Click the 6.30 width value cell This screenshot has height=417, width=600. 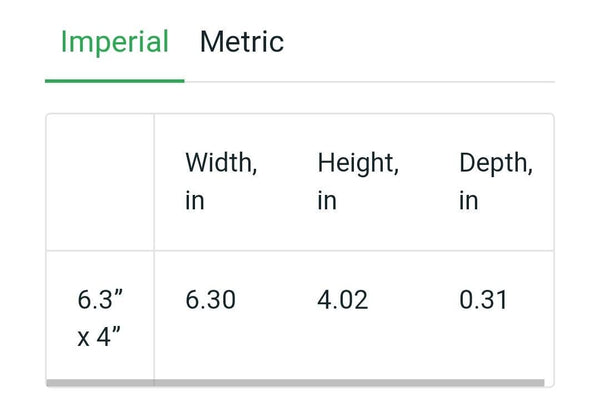[210, 300]
